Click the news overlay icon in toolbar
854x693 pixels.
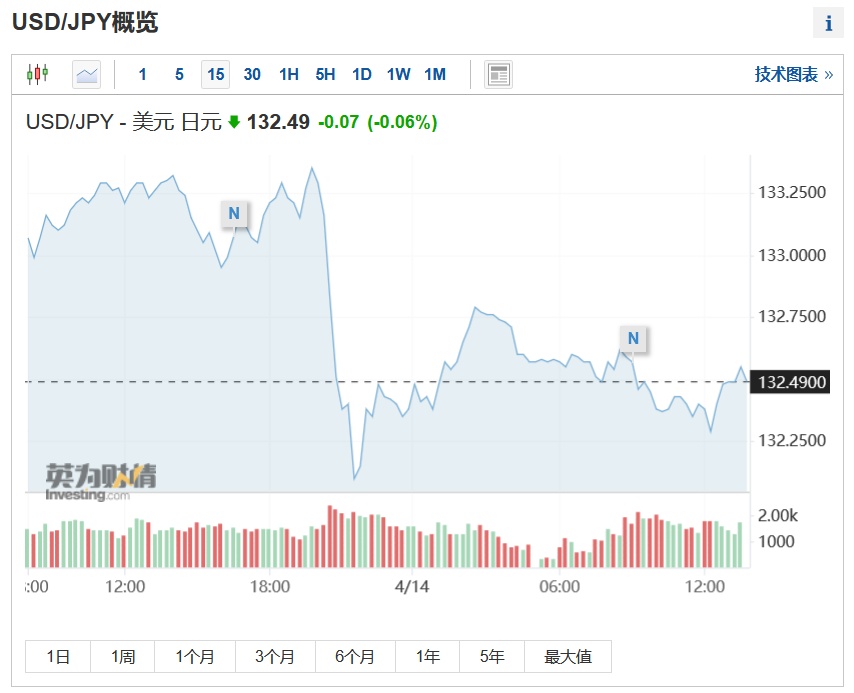(498, 74)
